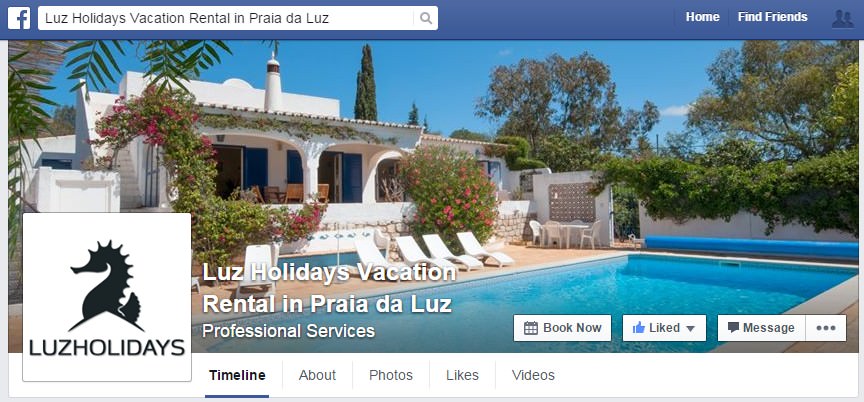
Task: Open the three-dots more options button
Action: 826,328
